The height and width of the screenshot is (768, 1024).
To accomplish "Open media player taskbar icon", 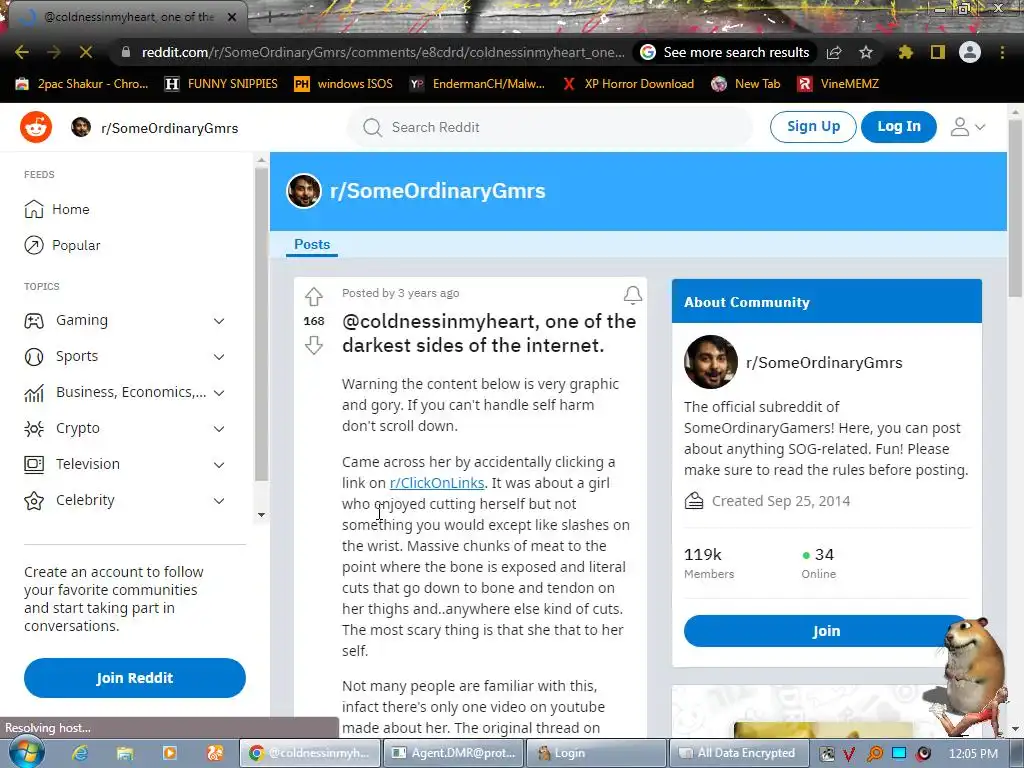I will pyautogui.click(x=169, y=753).
